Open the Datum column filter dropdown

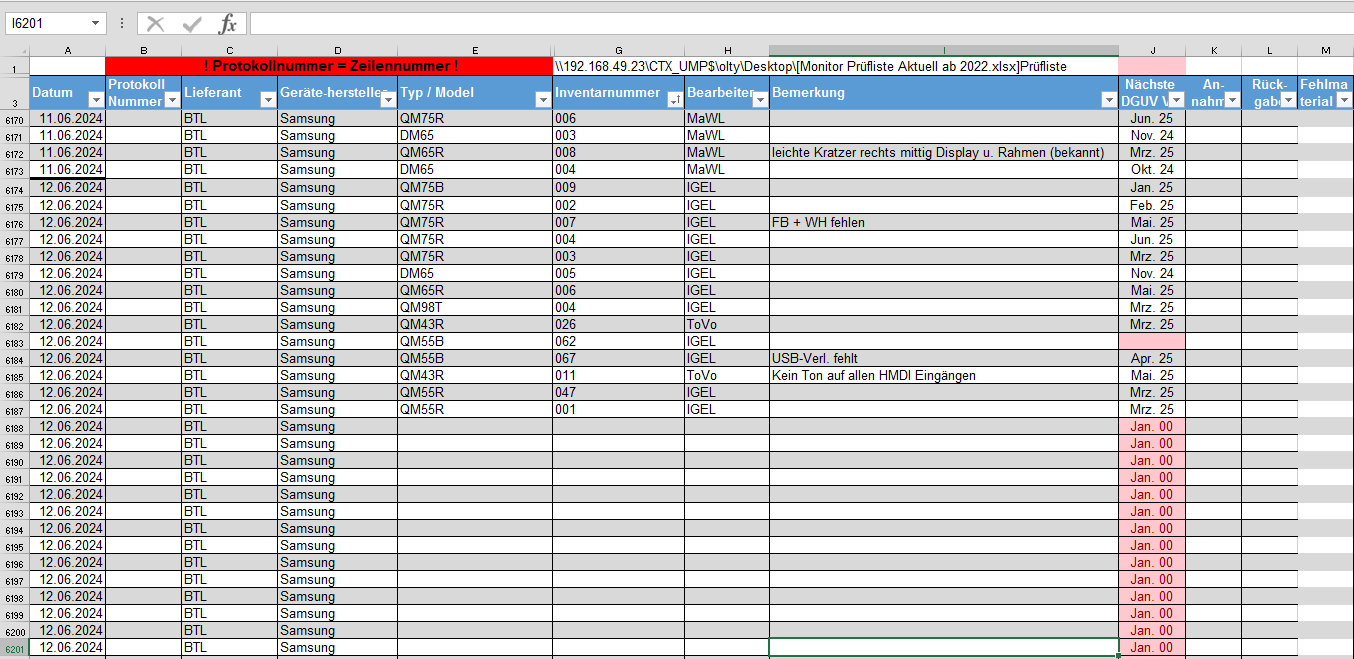pyautogui.click(x=95, y=100)
